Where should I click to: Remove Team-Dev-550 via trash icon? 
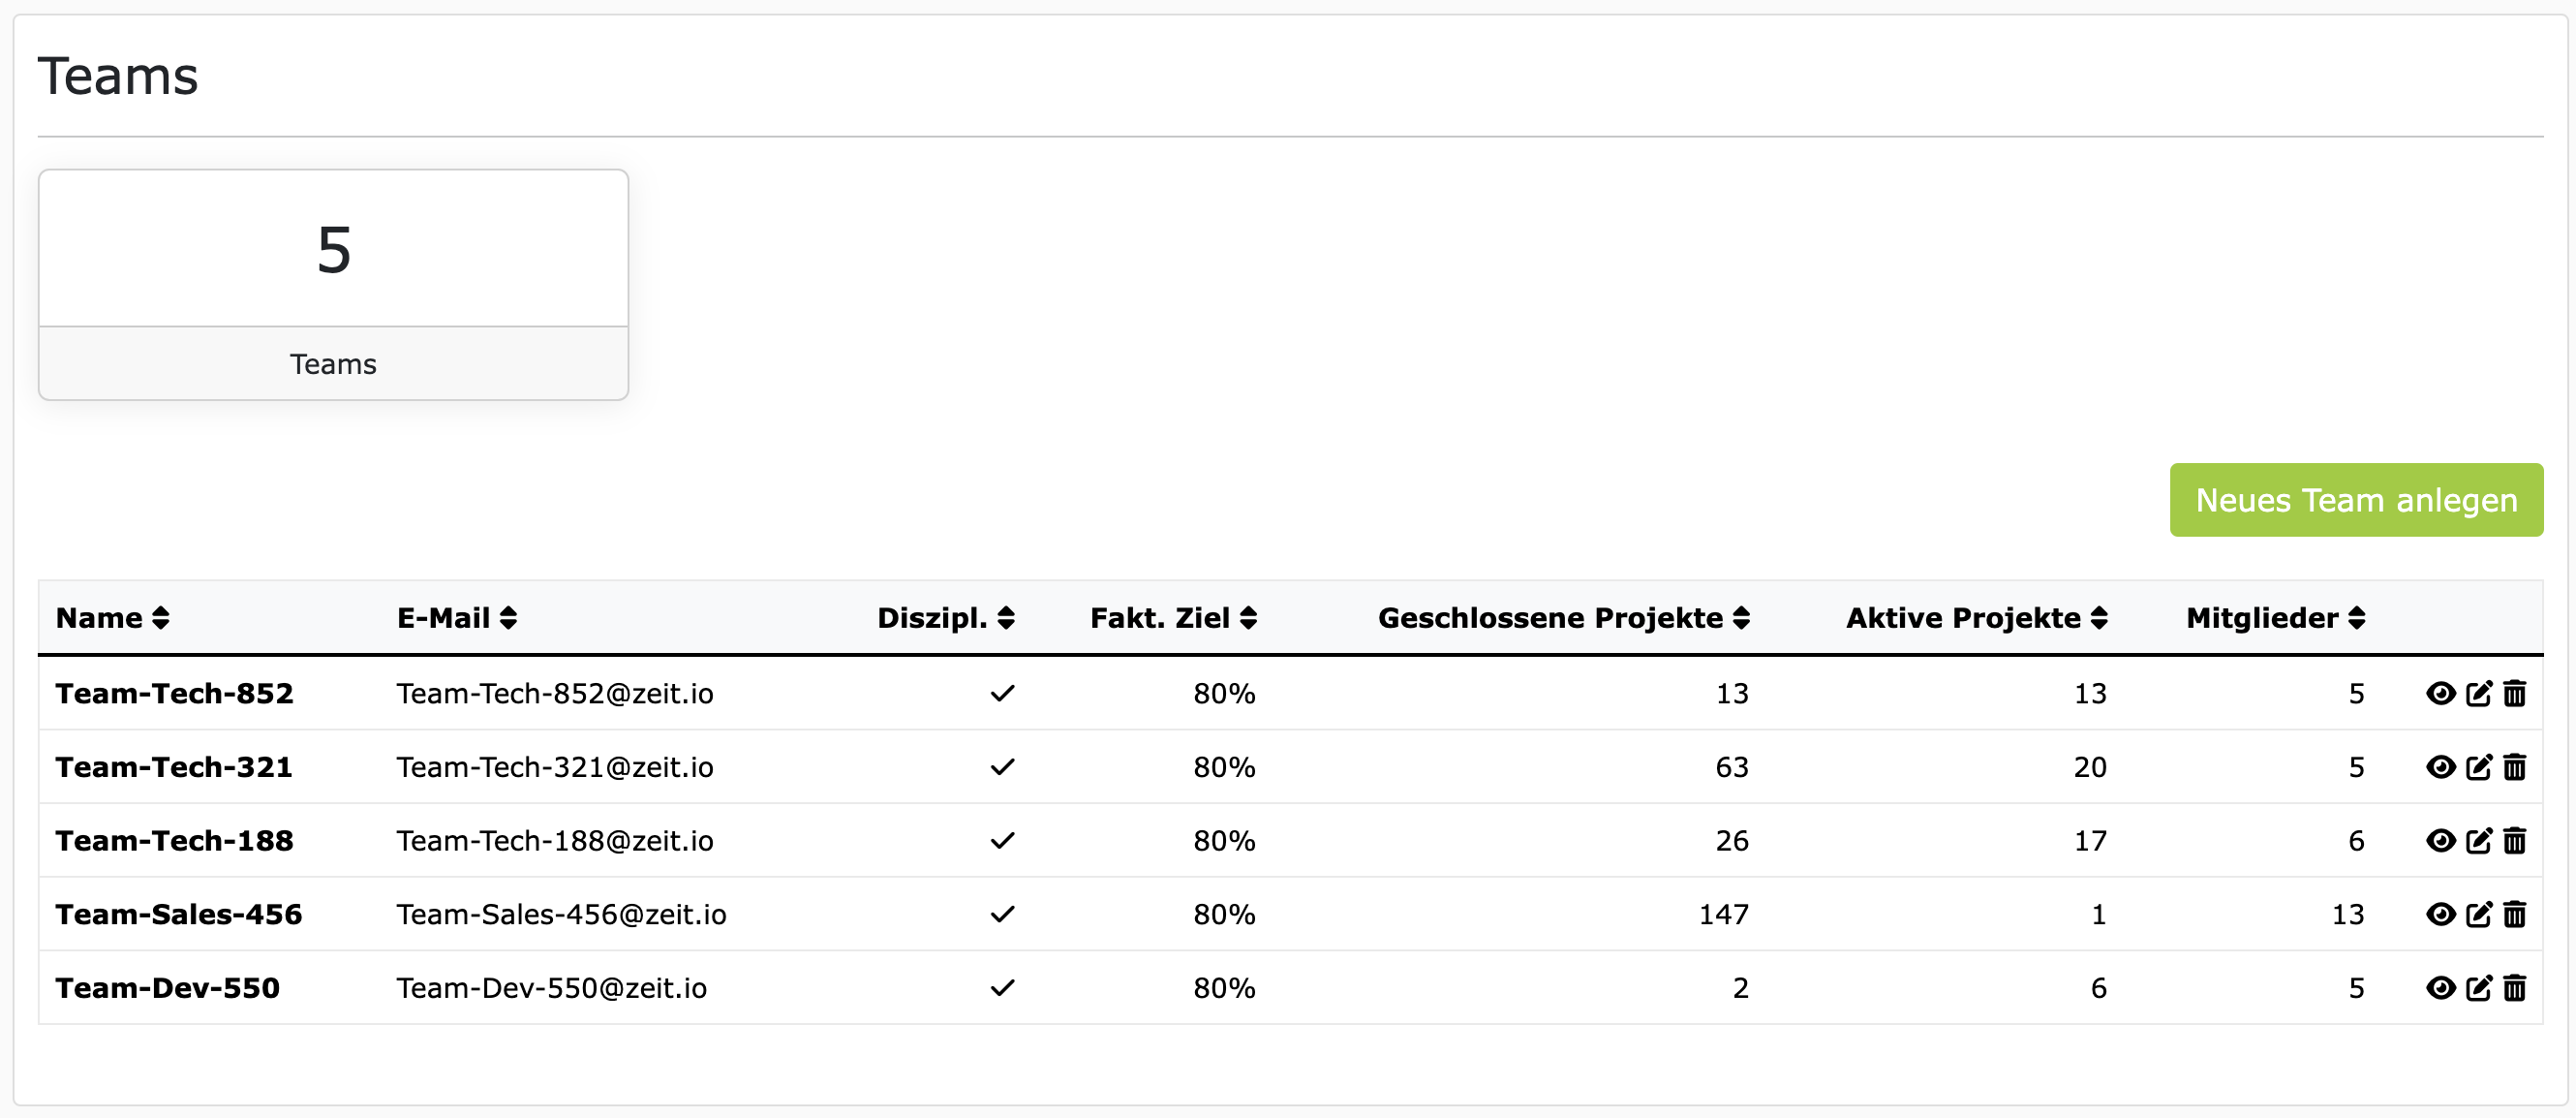[2515, 988]
